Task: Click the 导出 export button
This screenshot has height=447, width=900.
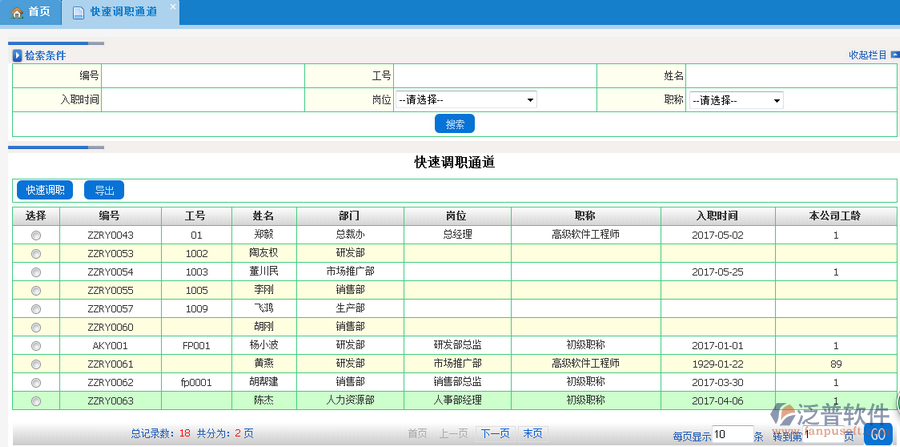Action: coord(104,190)
